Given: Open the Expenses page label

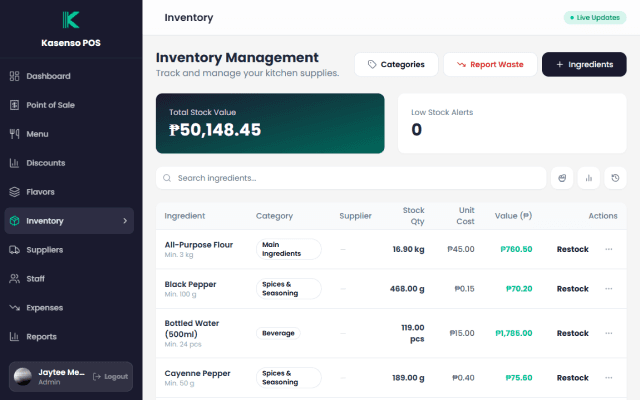Looking at the screenshot, I should pyautogui.click(x=44, y=308).
